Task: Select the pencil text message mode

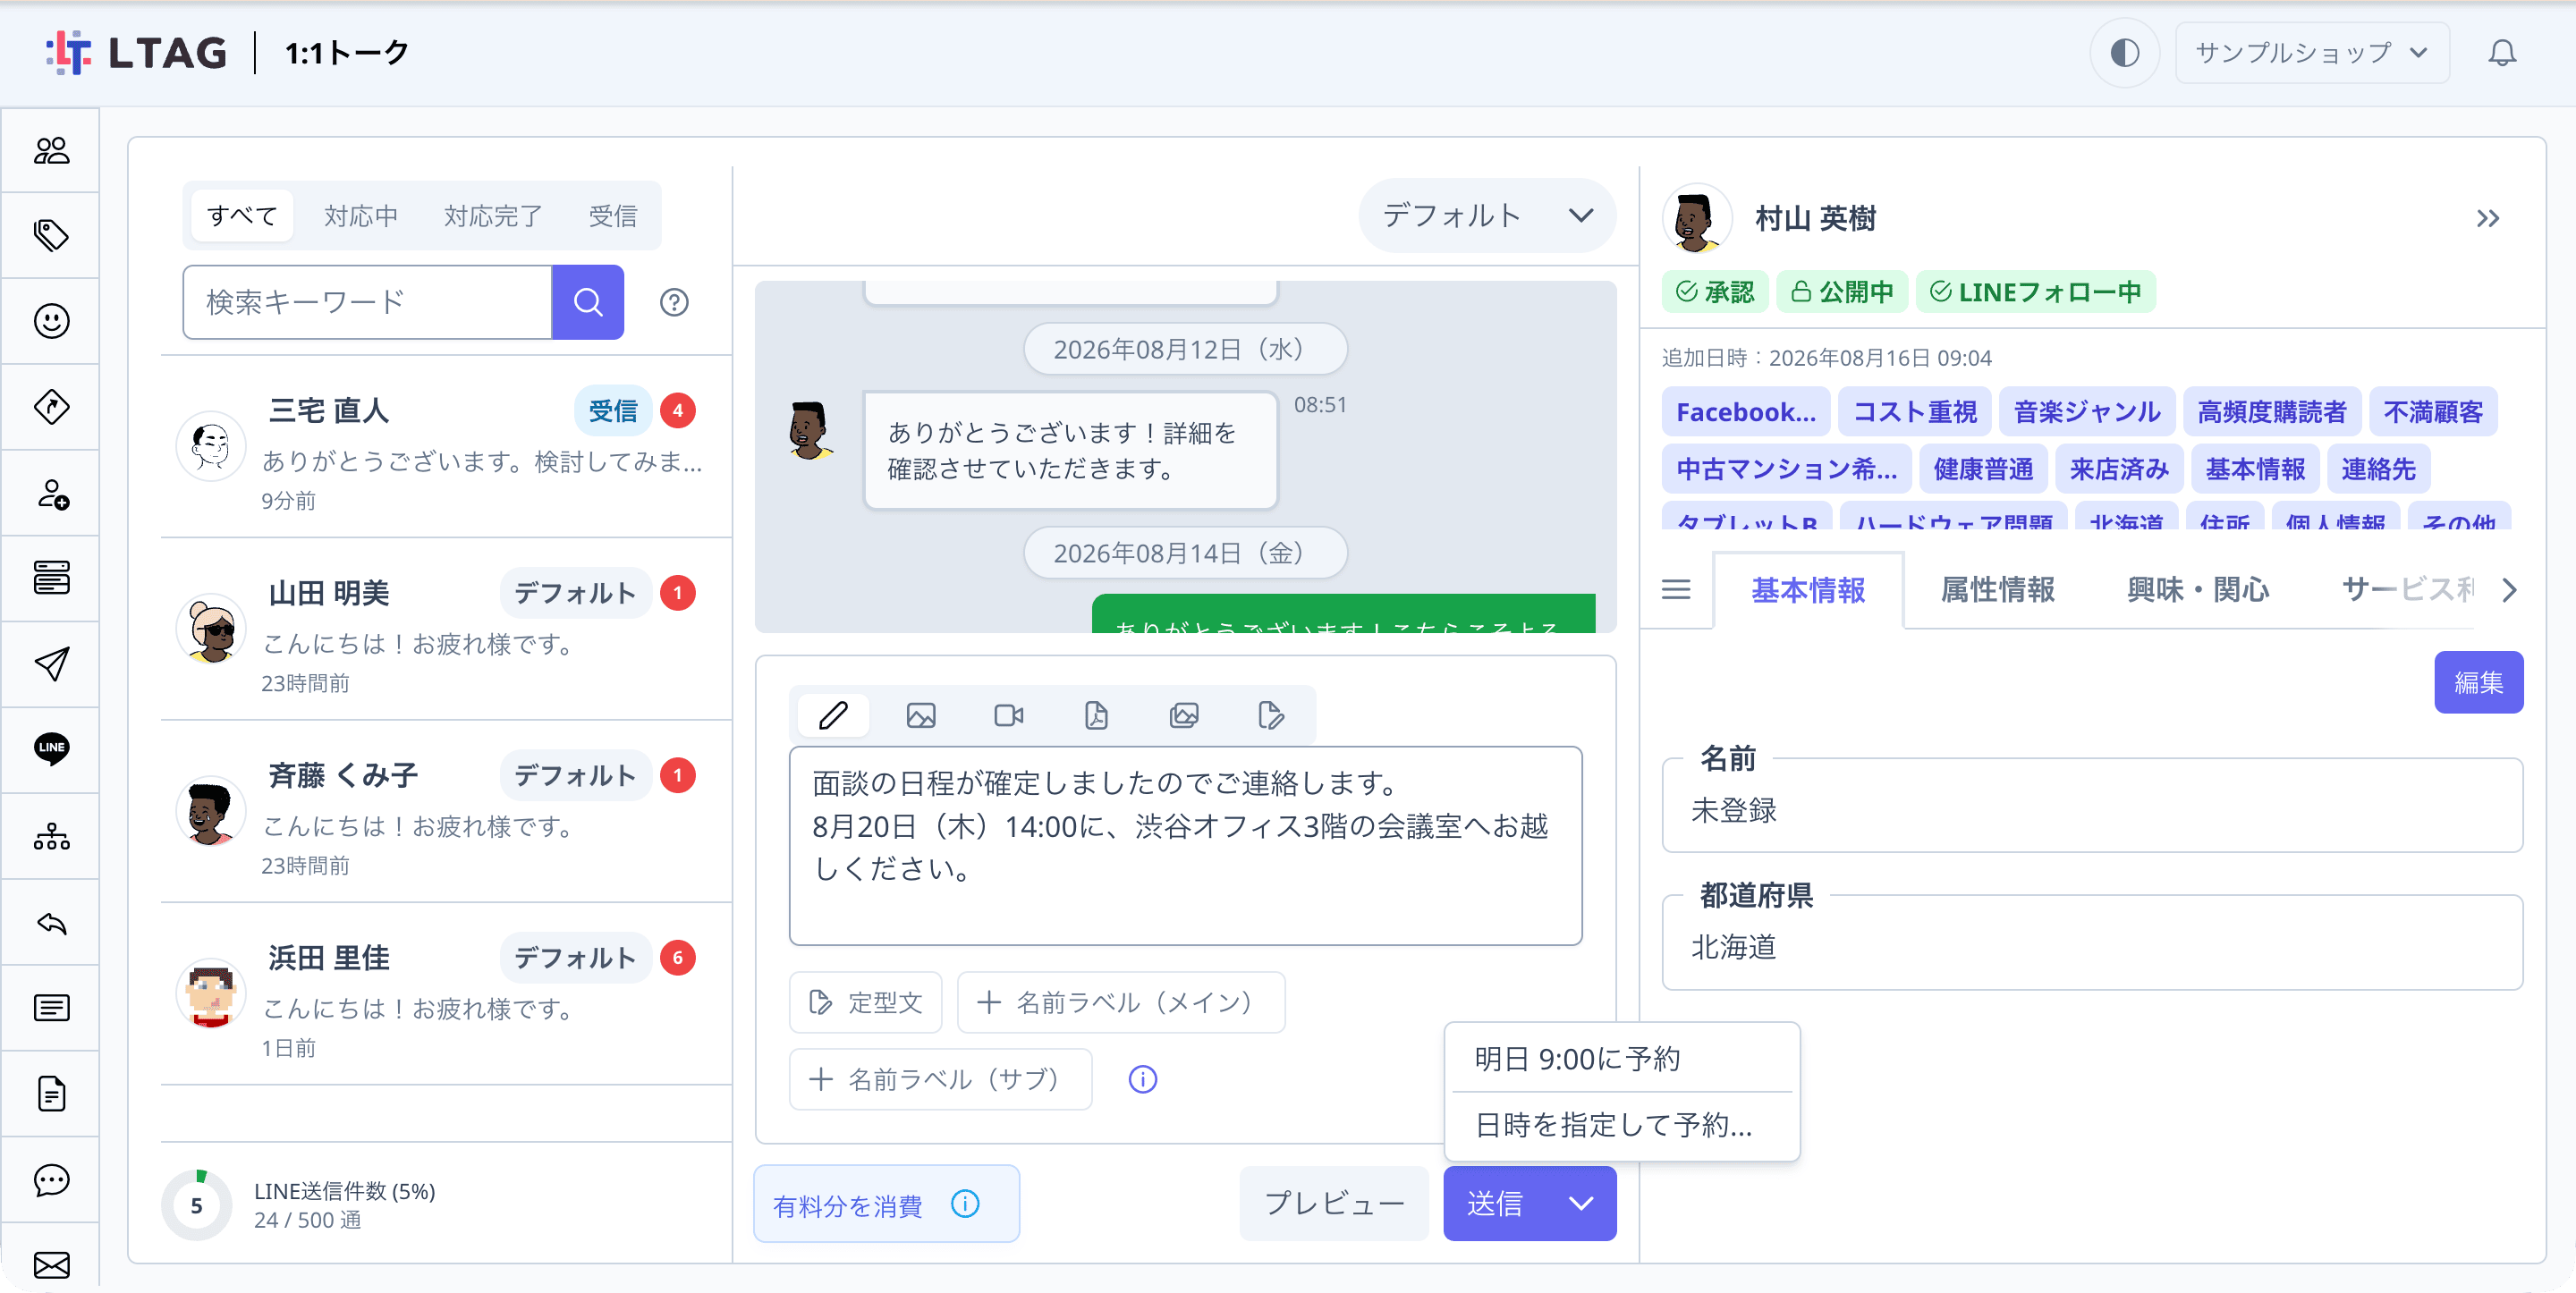Action: [833, 715]
